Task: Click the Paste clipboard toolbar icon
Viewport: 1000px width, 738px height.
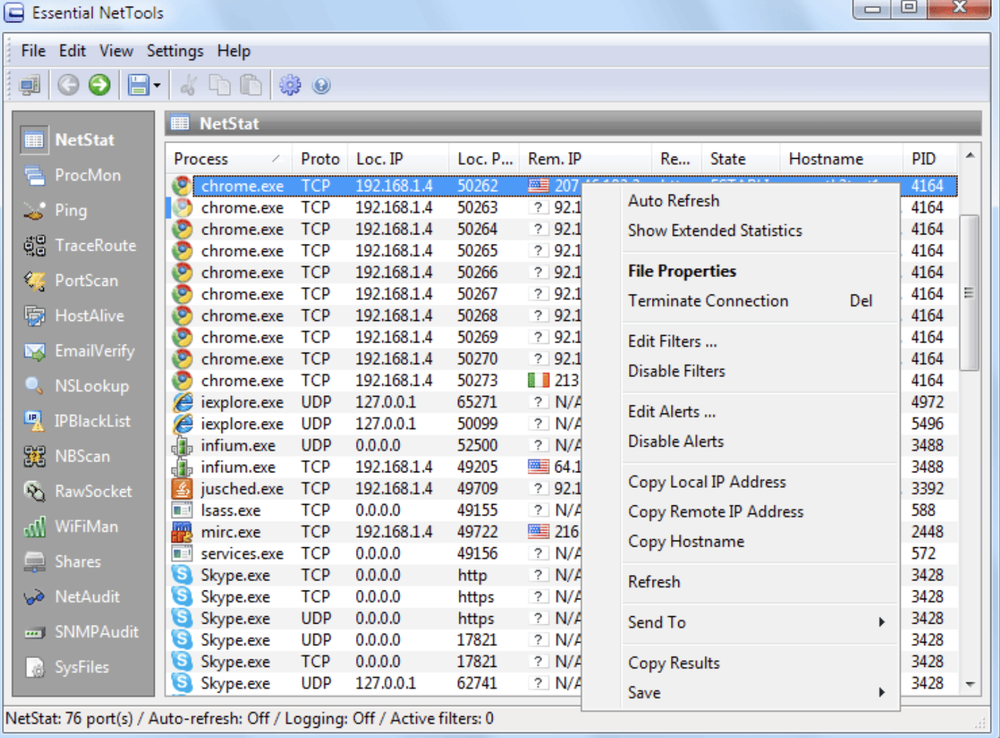Action: point(251,85)
